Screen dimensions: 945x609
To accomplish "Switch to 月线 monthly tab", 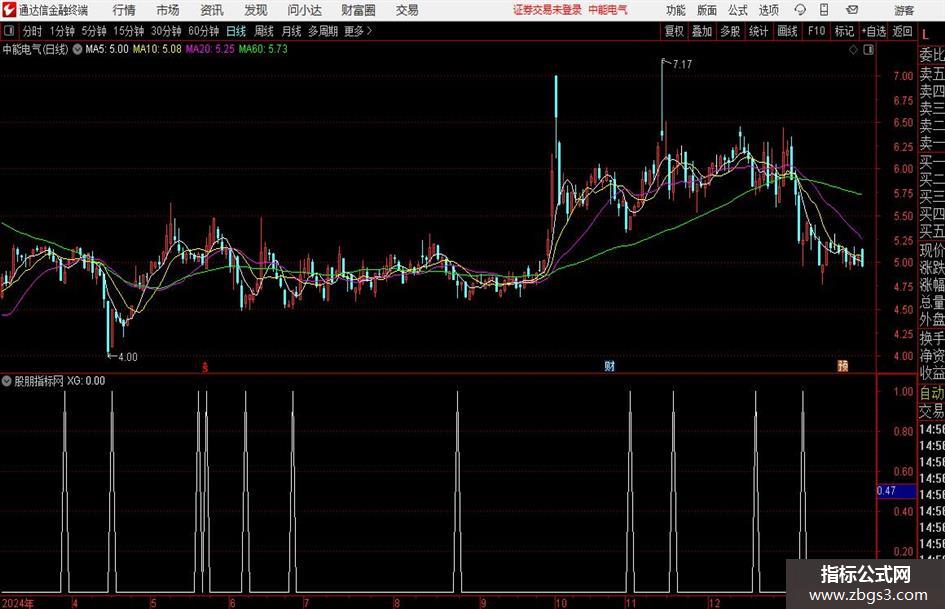I will pos(291,31).
